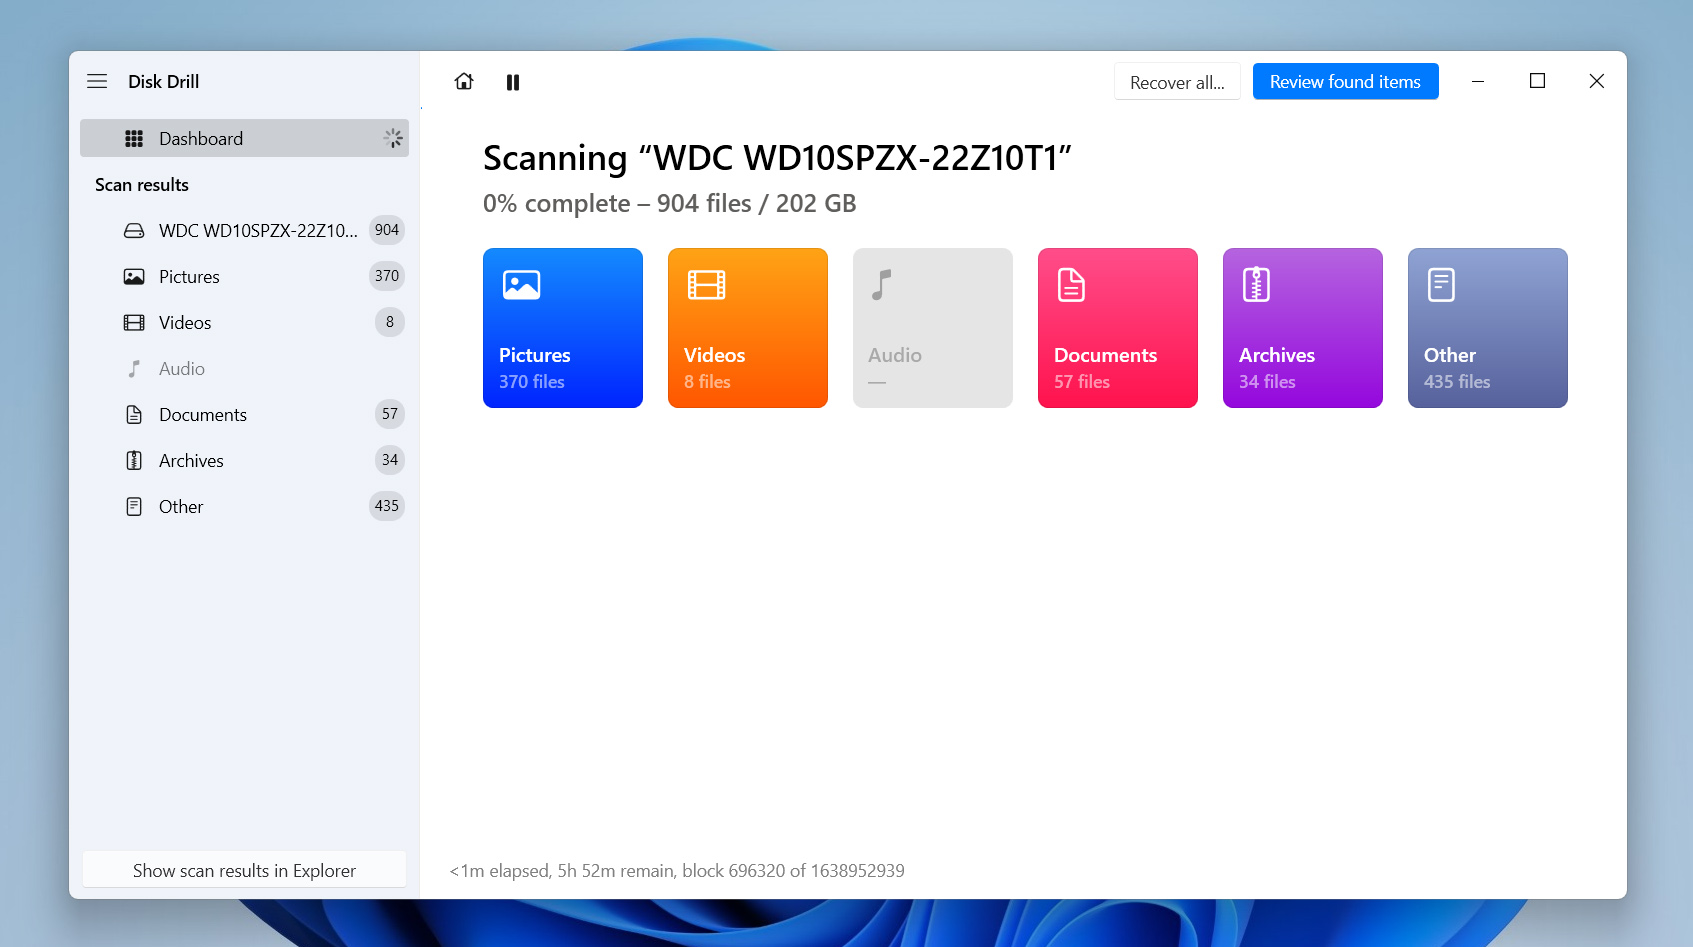Screen dimensions: 1693x947
Task: Click "0% complete – 904 files / 202 GB" text
Action: tap(670, 203)
